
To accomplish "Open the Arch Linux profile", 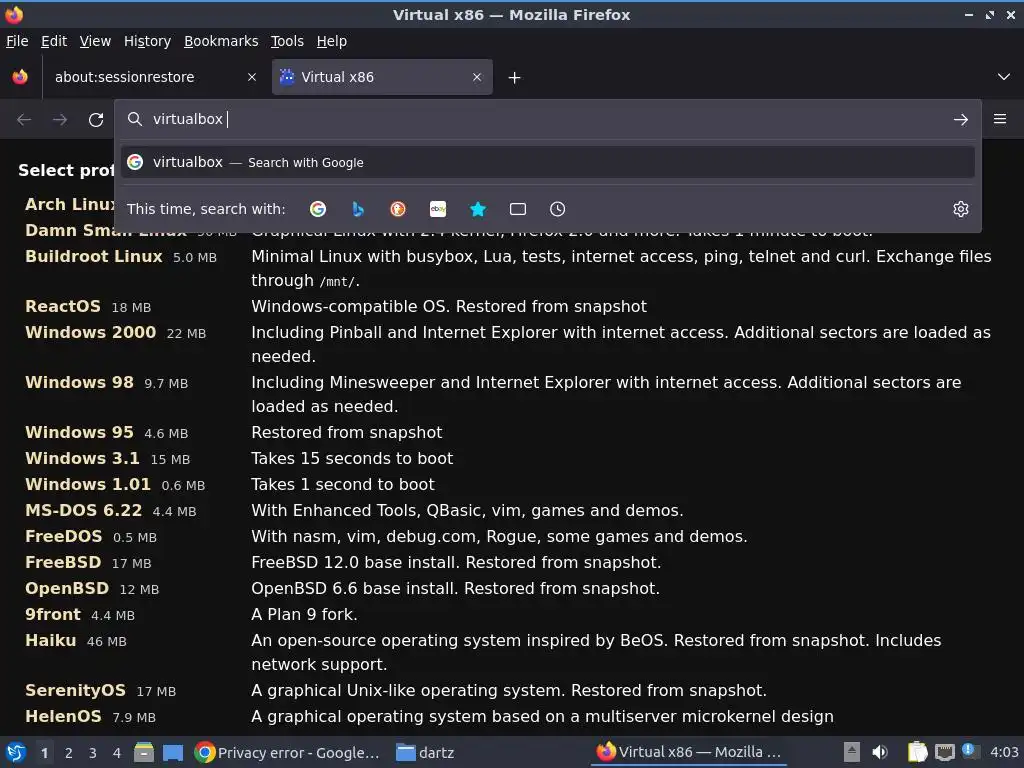I will coord(70,204).
